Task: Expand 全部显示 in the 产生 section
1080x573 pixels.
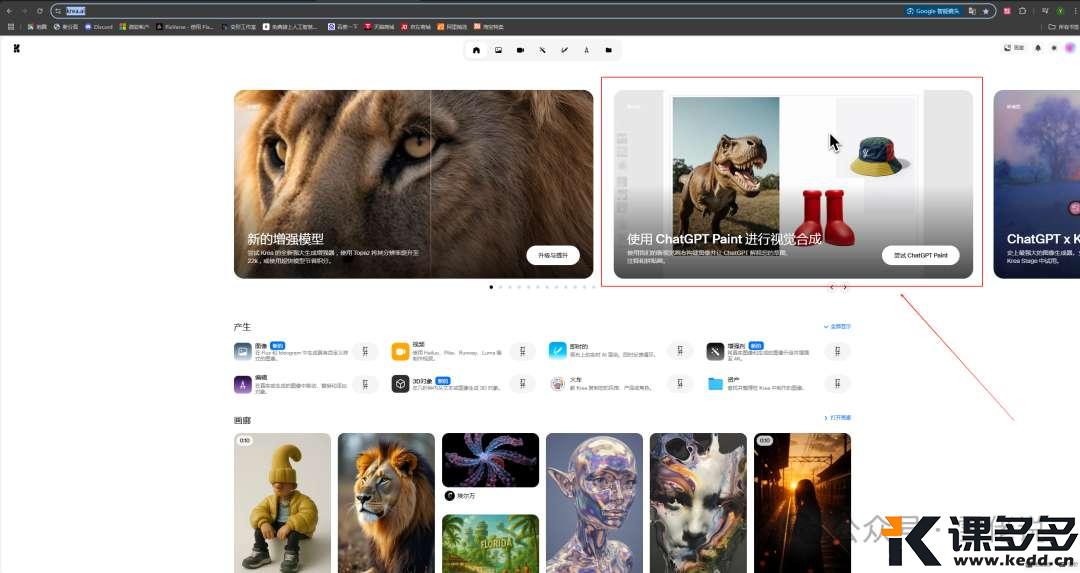Action: [837, 326]
